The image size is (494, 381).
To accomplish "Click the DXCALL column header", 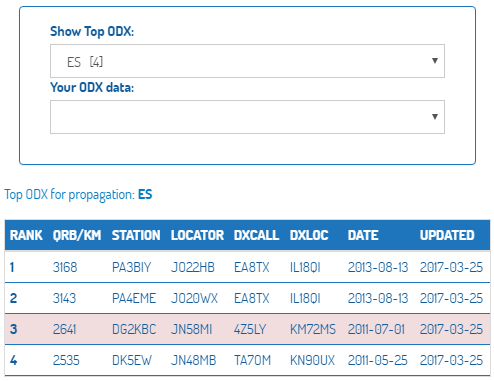I will click(256, 235).
